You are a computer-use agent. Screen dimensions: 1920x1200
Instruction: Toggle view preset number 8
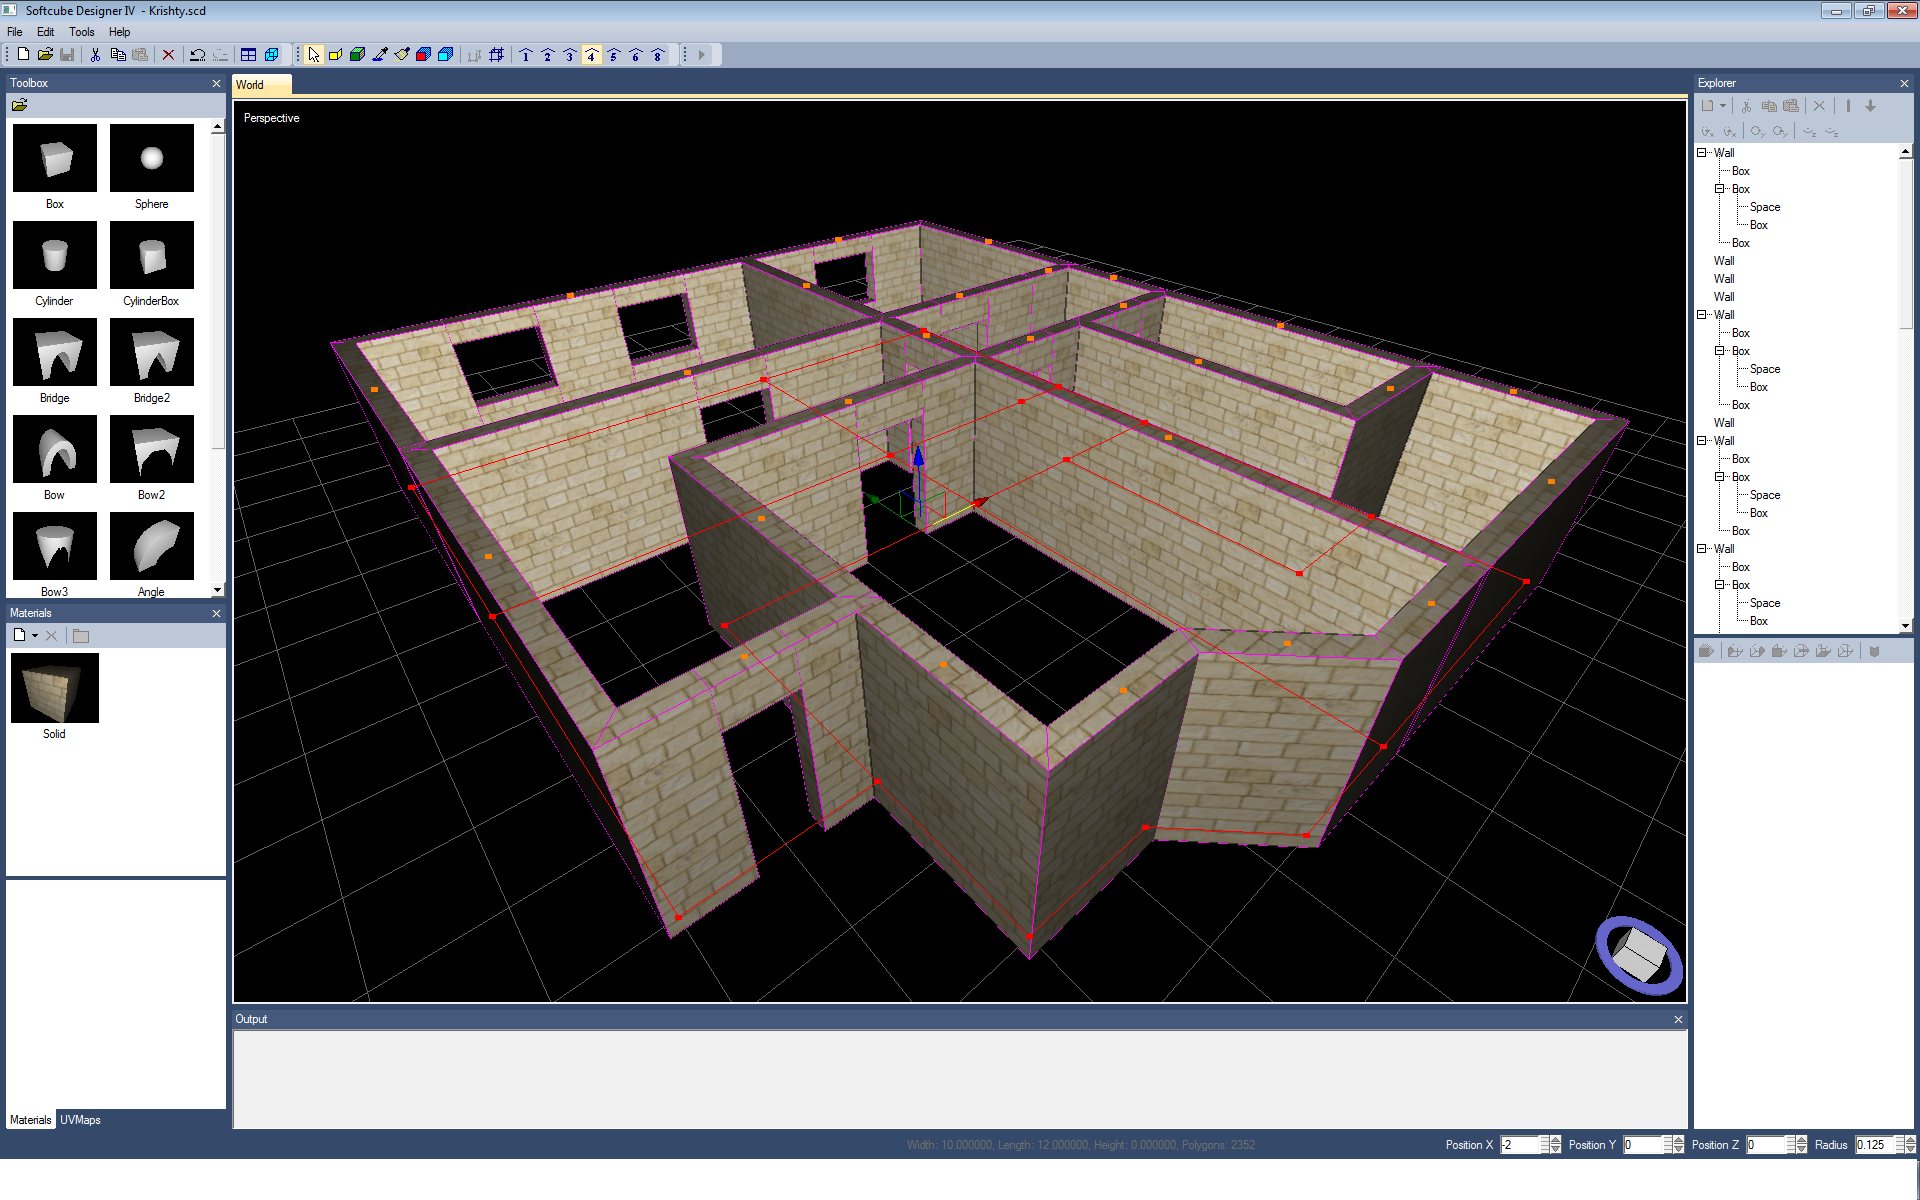click(658, 55)
